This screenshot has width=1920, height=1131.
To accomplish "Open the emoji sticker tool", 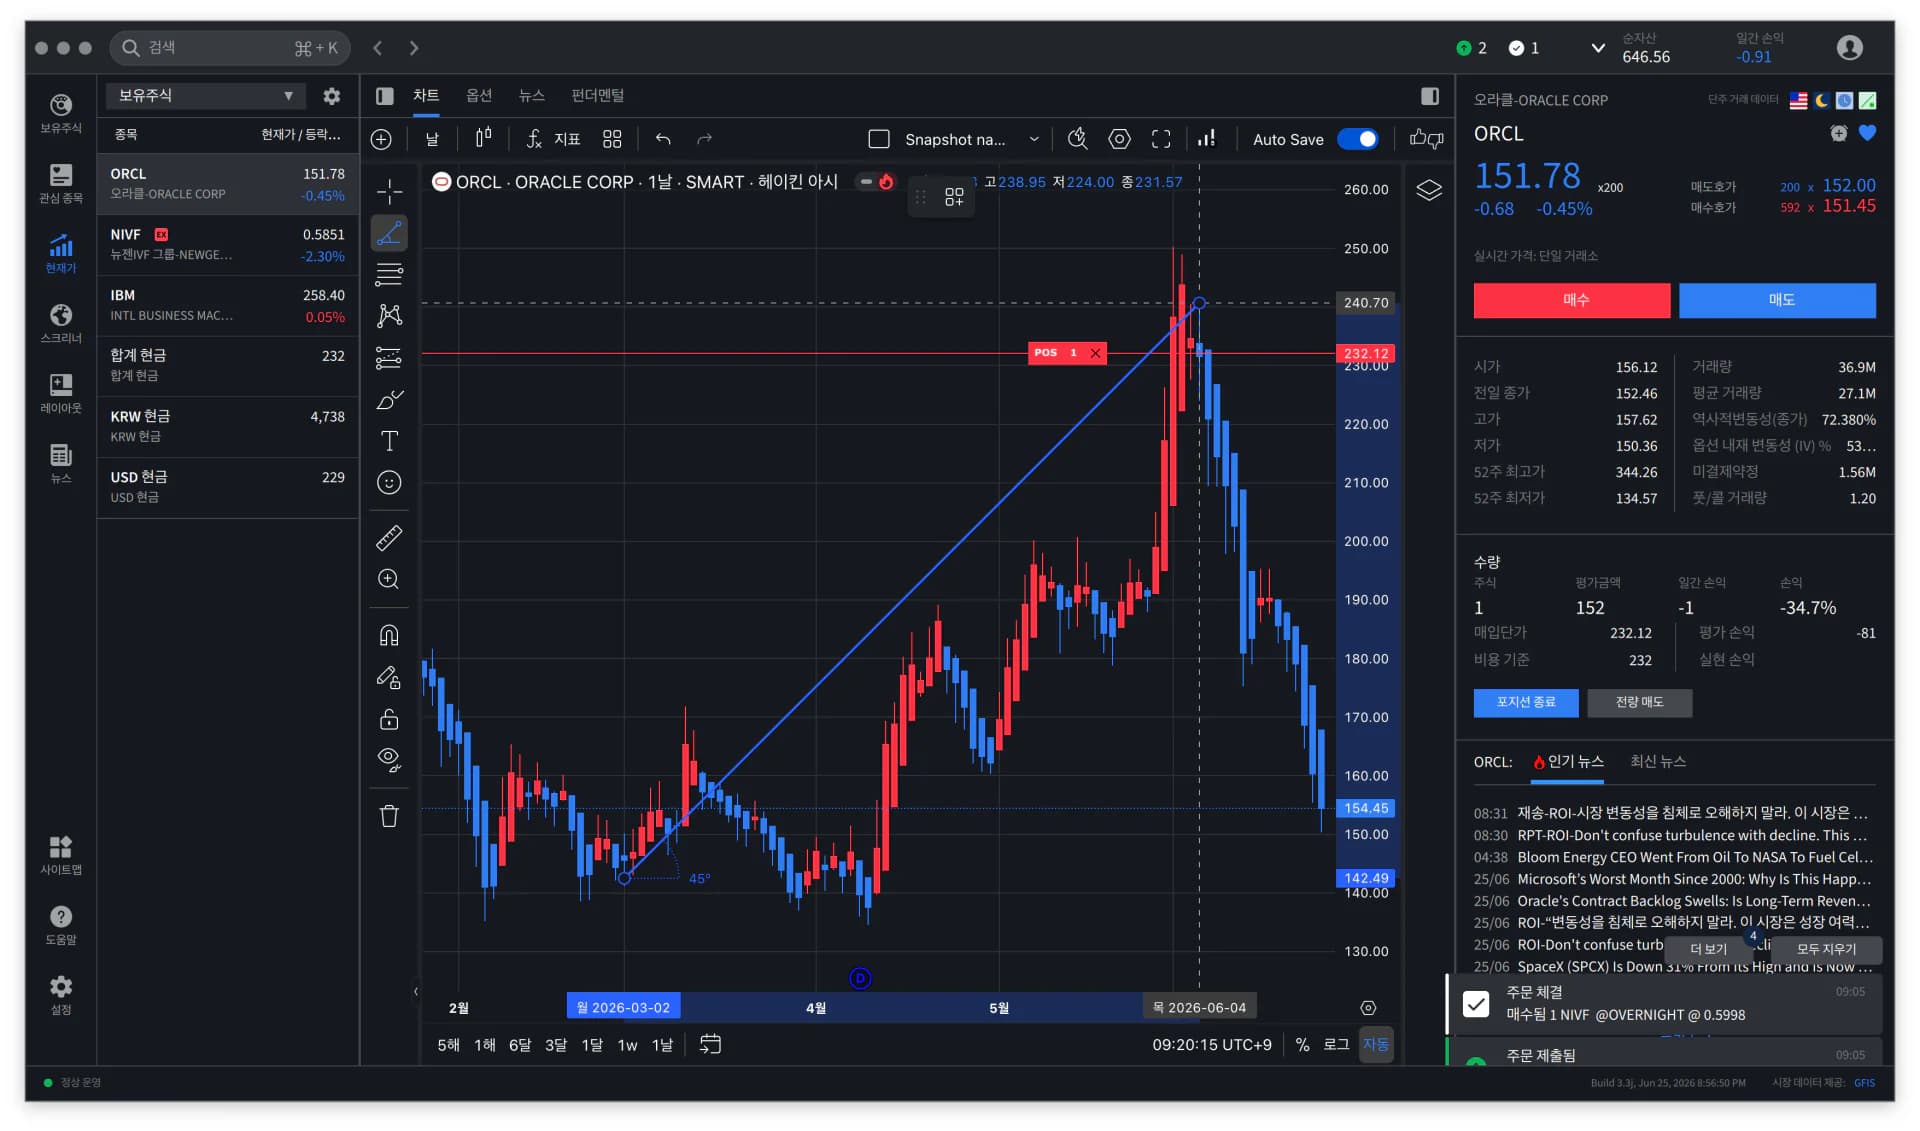I will click(389, 483).
